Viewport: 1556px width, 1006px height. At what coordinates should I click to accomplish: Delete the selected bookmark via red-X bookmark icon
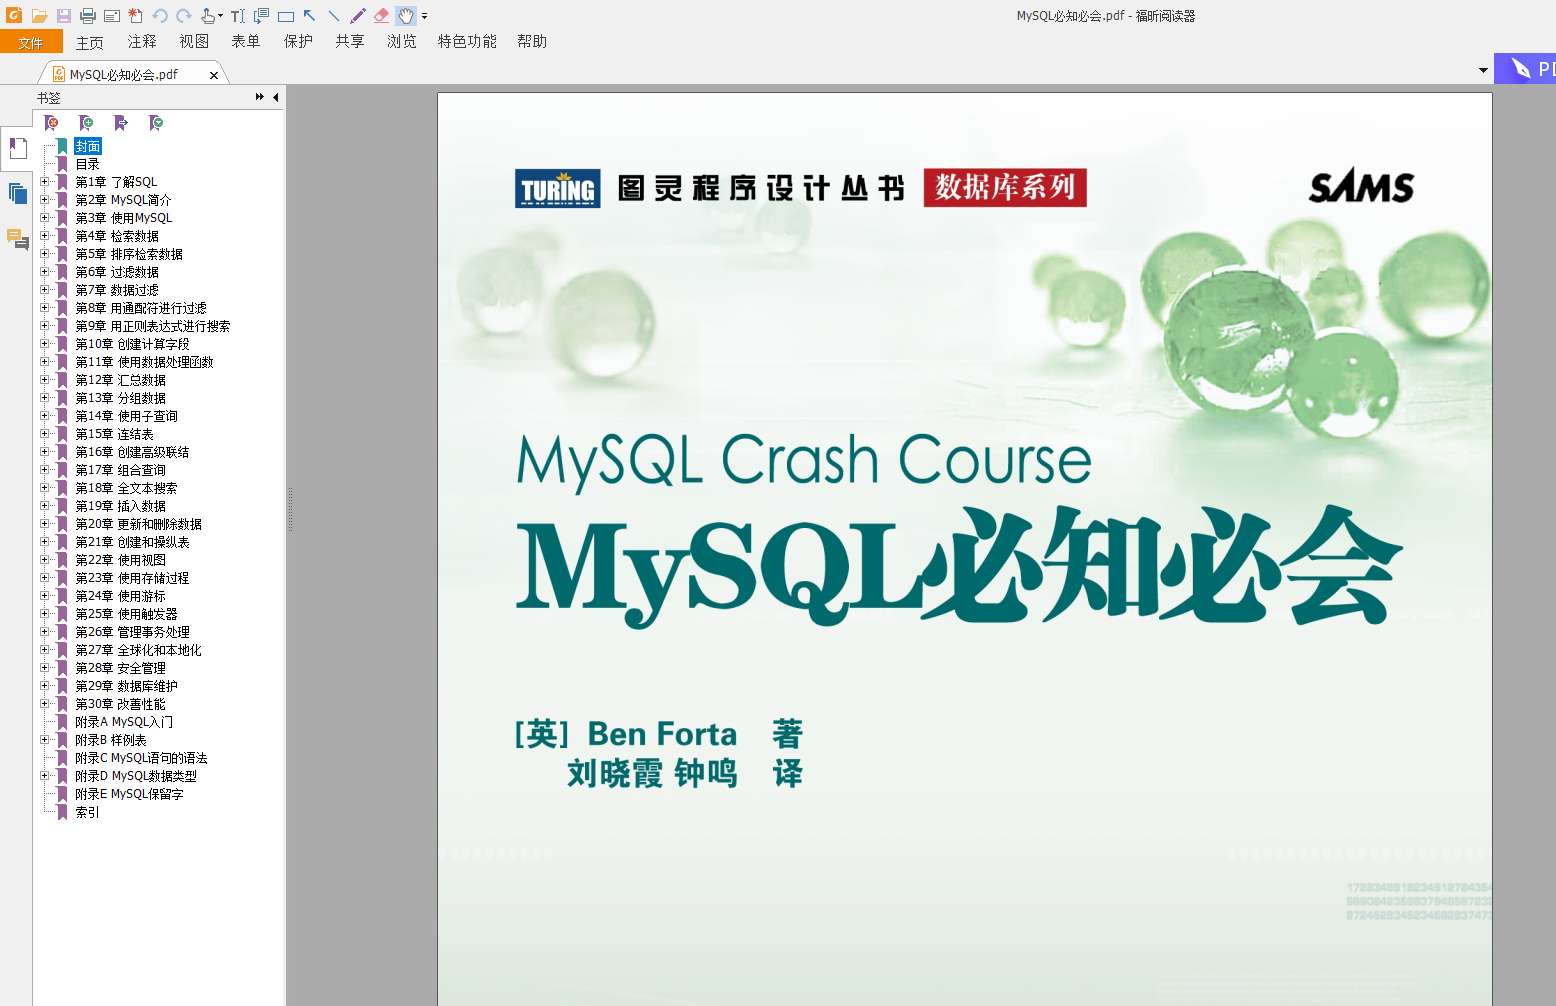(51, 123)
